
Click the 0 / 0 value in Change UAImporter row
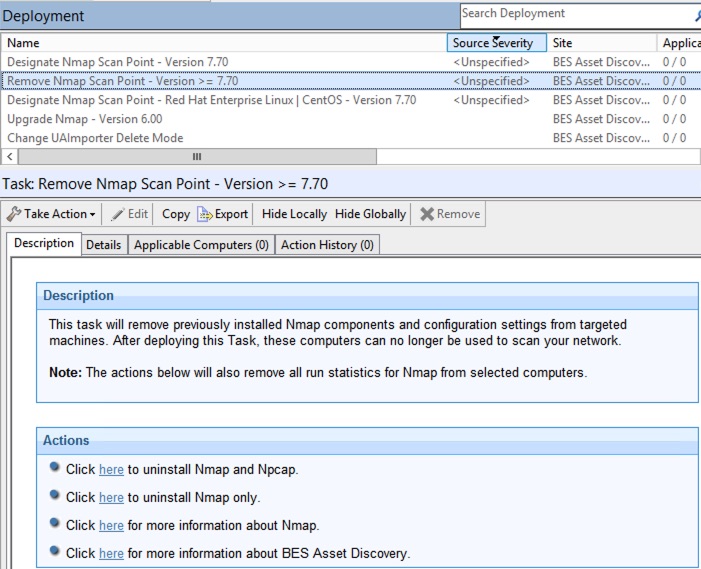click(674, 138)
